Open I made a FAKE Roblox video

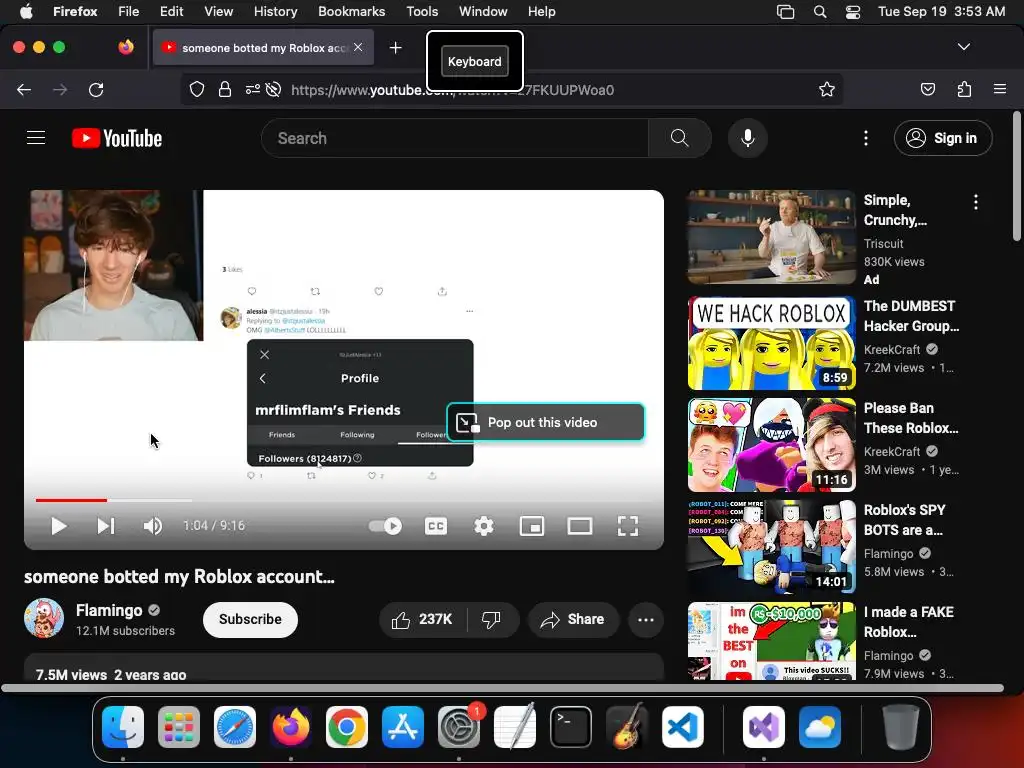pos(908,622)
